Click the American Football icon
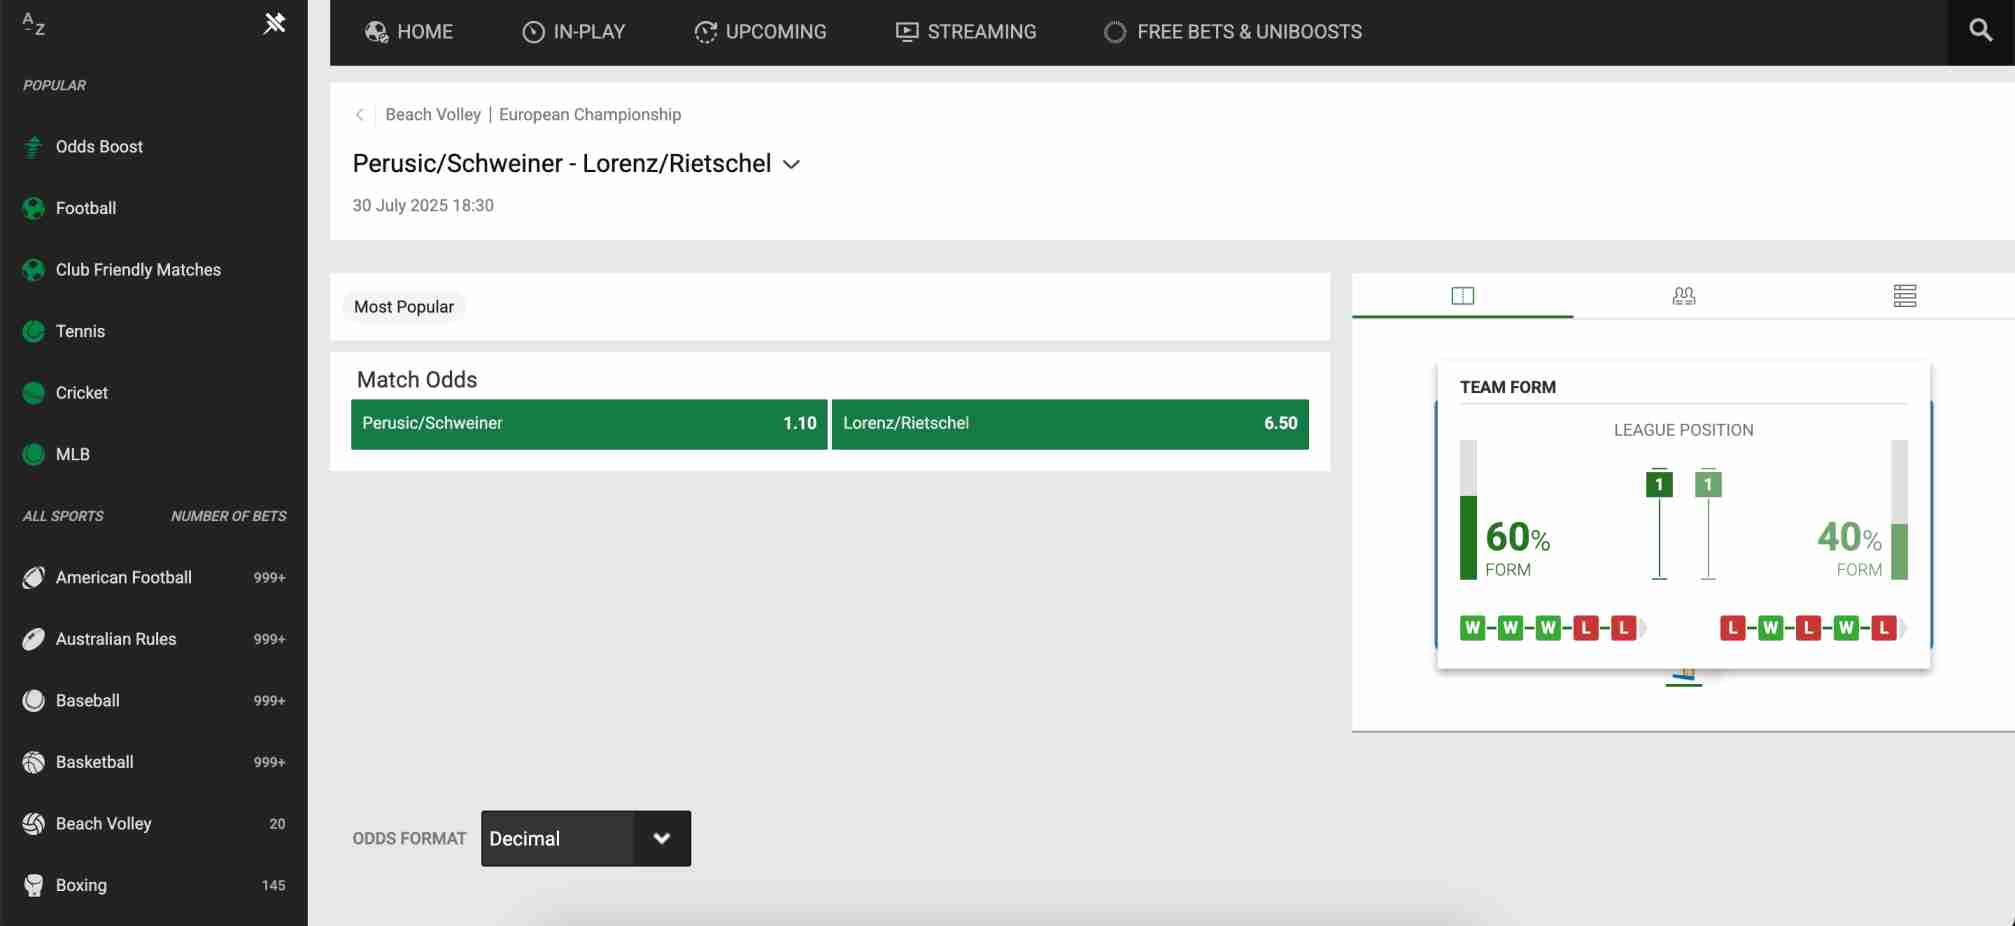 (x=33, y=577)
